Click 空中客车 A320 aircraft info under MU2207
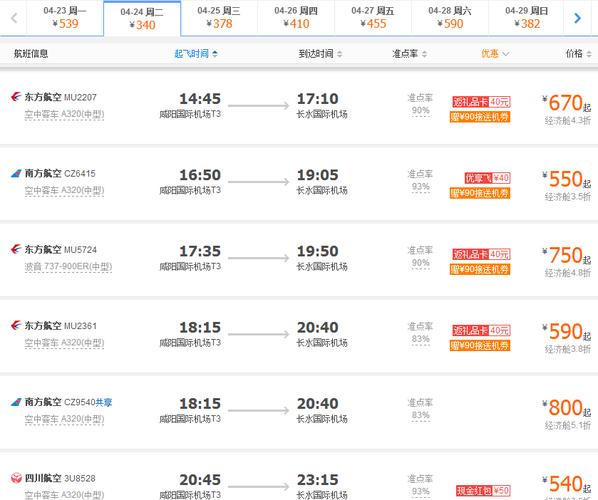 pos(64,114)
